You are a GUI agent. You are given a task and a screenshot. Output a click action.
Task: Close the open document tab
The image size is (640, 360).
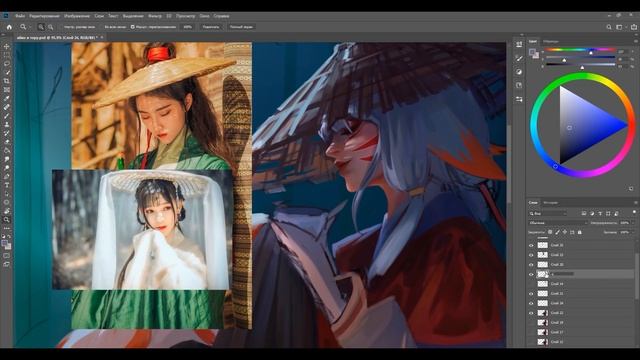coord(102,37)
